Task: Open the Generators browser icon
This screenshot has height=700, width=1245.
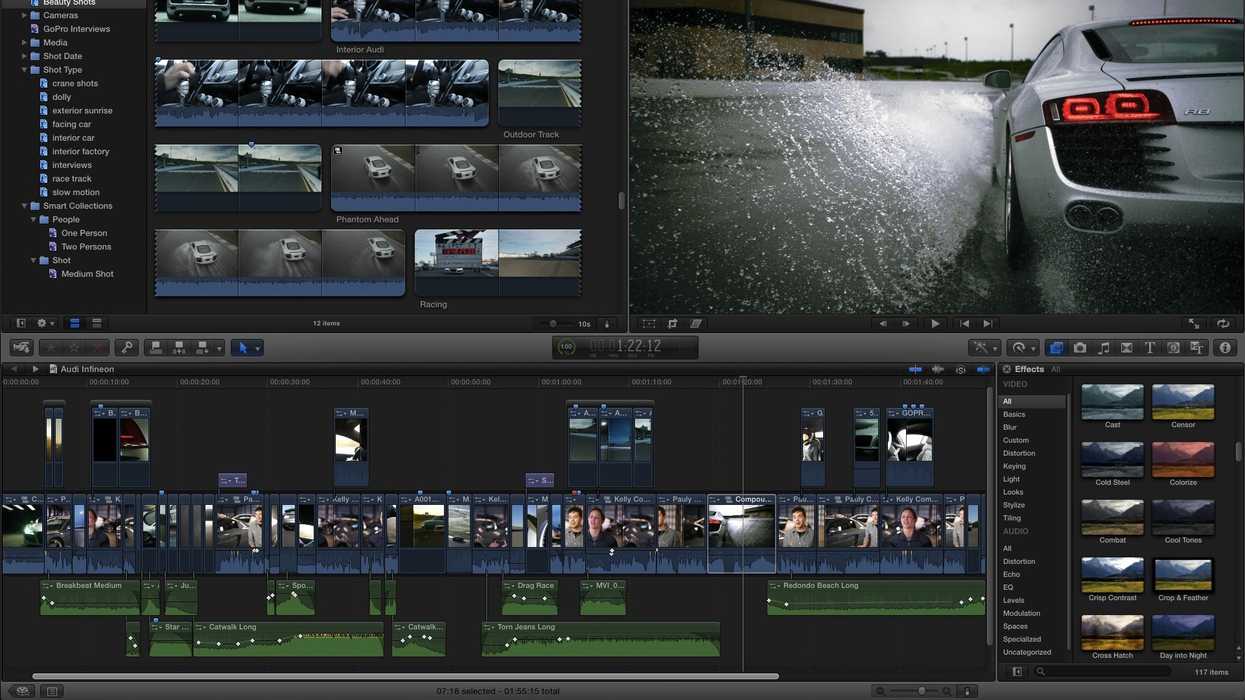Action: (1173, 348)
